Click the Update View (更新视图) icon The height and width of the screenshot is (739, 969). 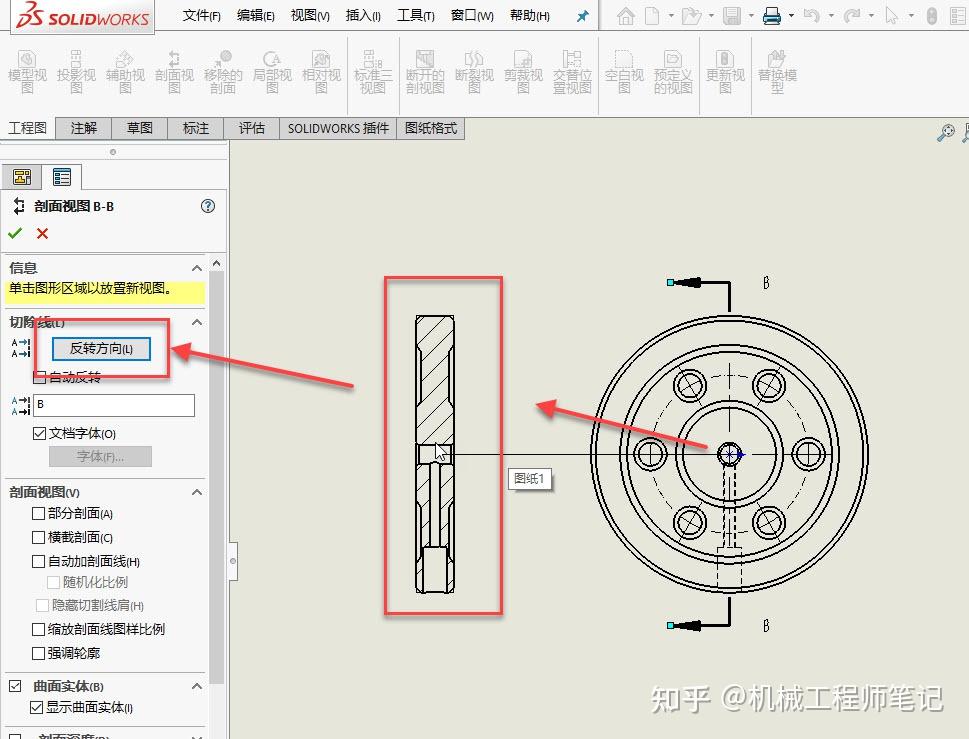coord(726,72)
